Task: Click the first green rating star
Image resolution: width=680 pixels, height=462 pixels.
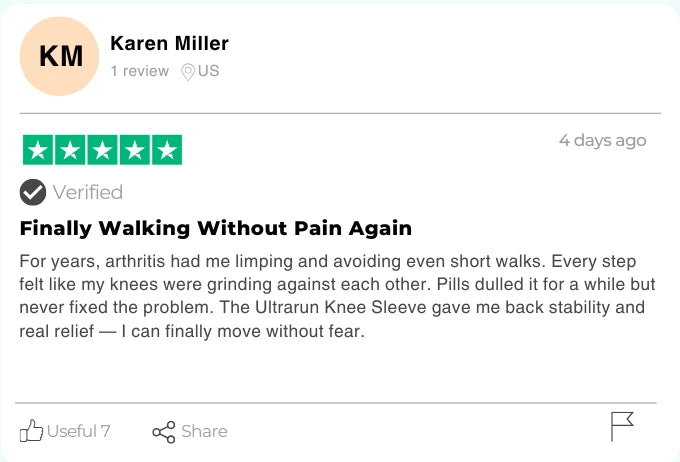Action: 38,151
